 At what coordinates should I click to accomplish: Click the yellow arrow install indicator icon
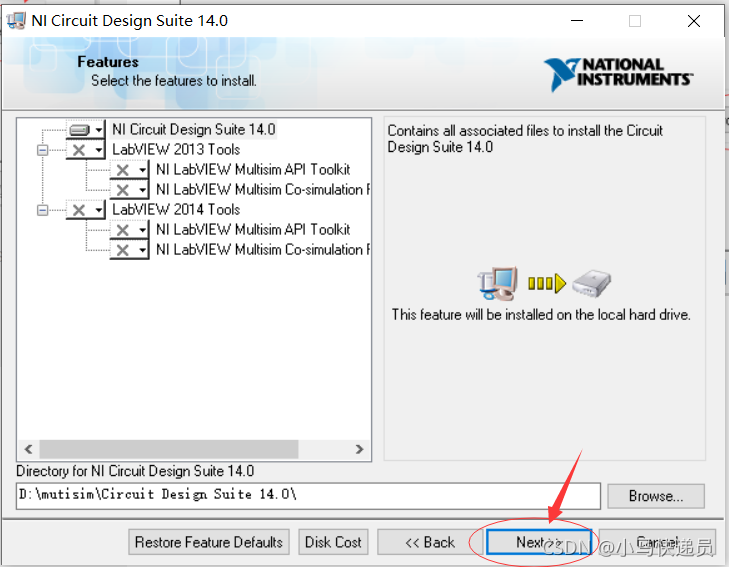[x=547, y=283]
